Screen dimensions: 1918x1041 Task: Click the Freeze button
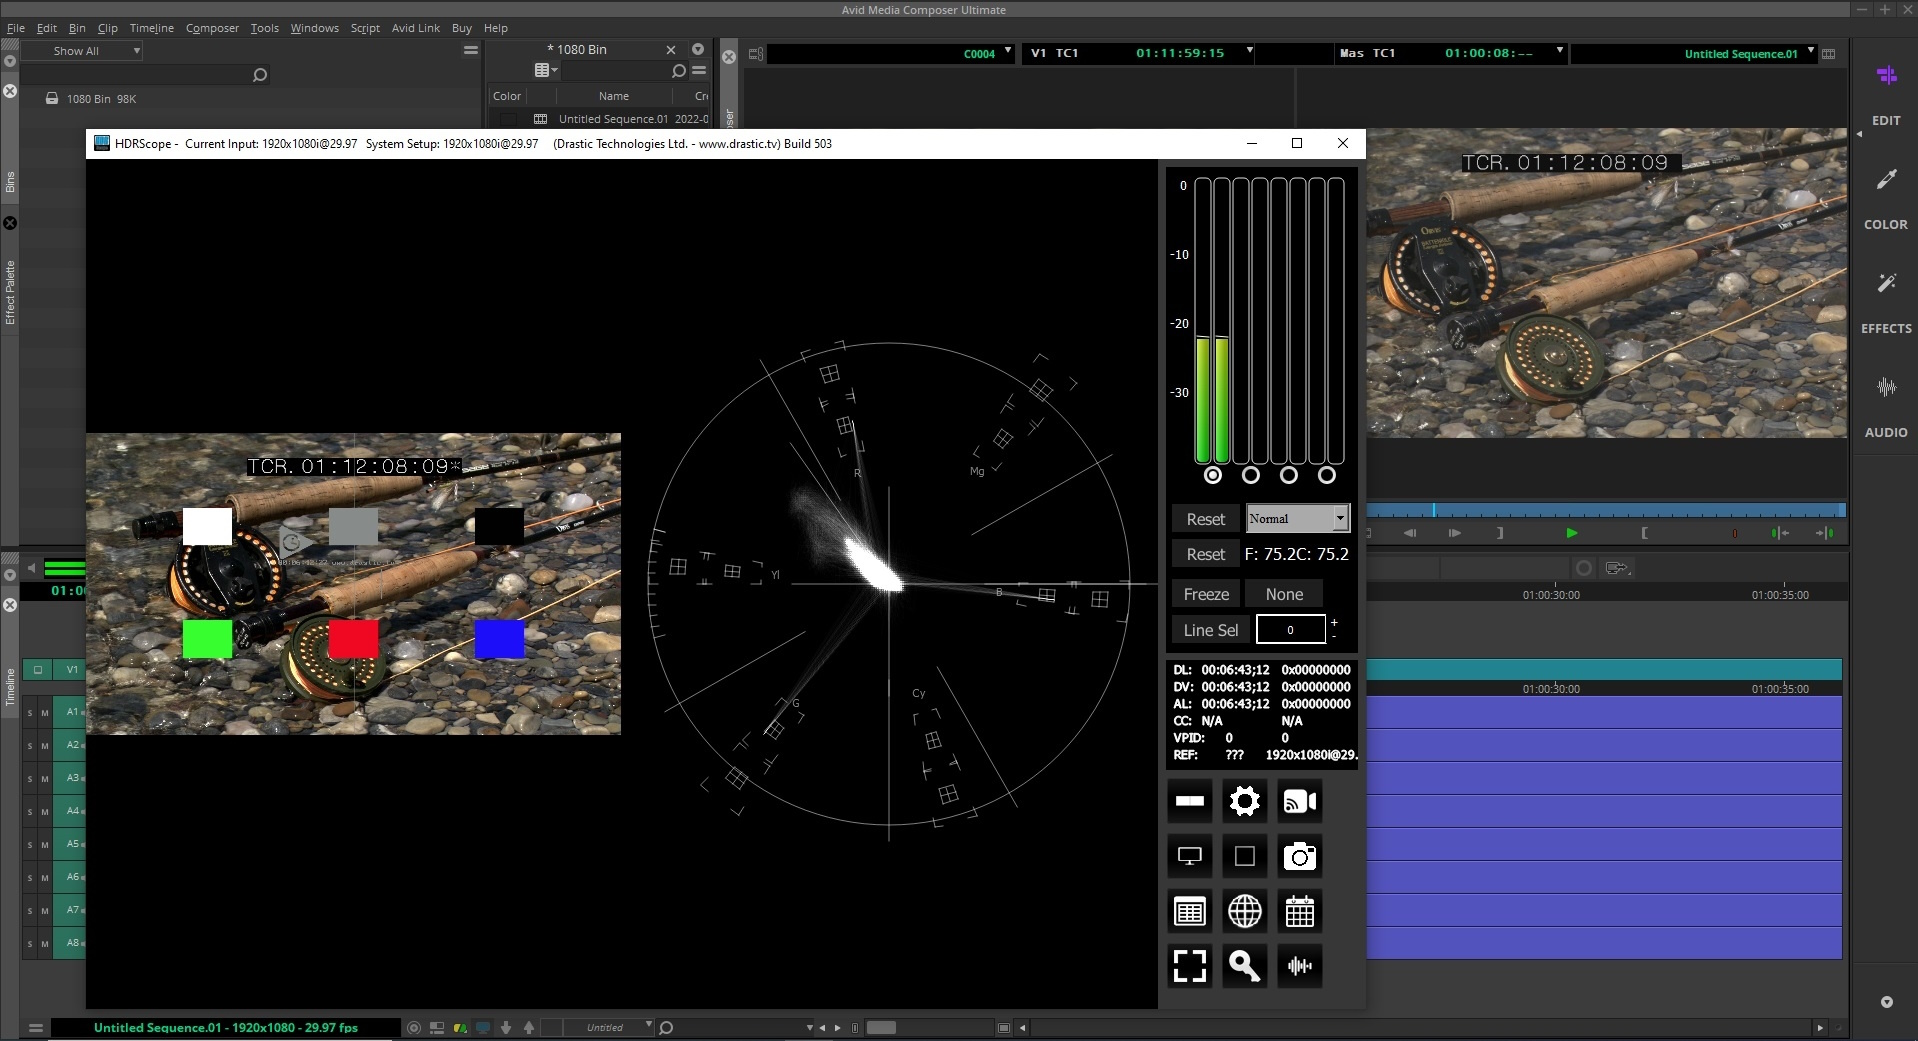[1206, 594]
